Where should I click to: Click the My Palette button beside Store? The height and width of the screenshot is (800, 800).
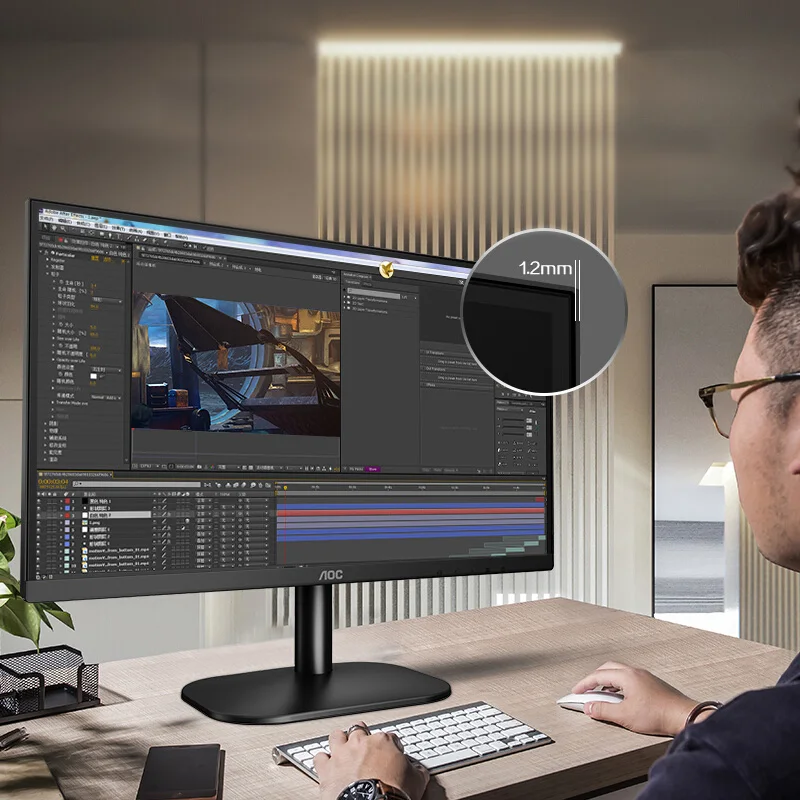tap(356, 469)
